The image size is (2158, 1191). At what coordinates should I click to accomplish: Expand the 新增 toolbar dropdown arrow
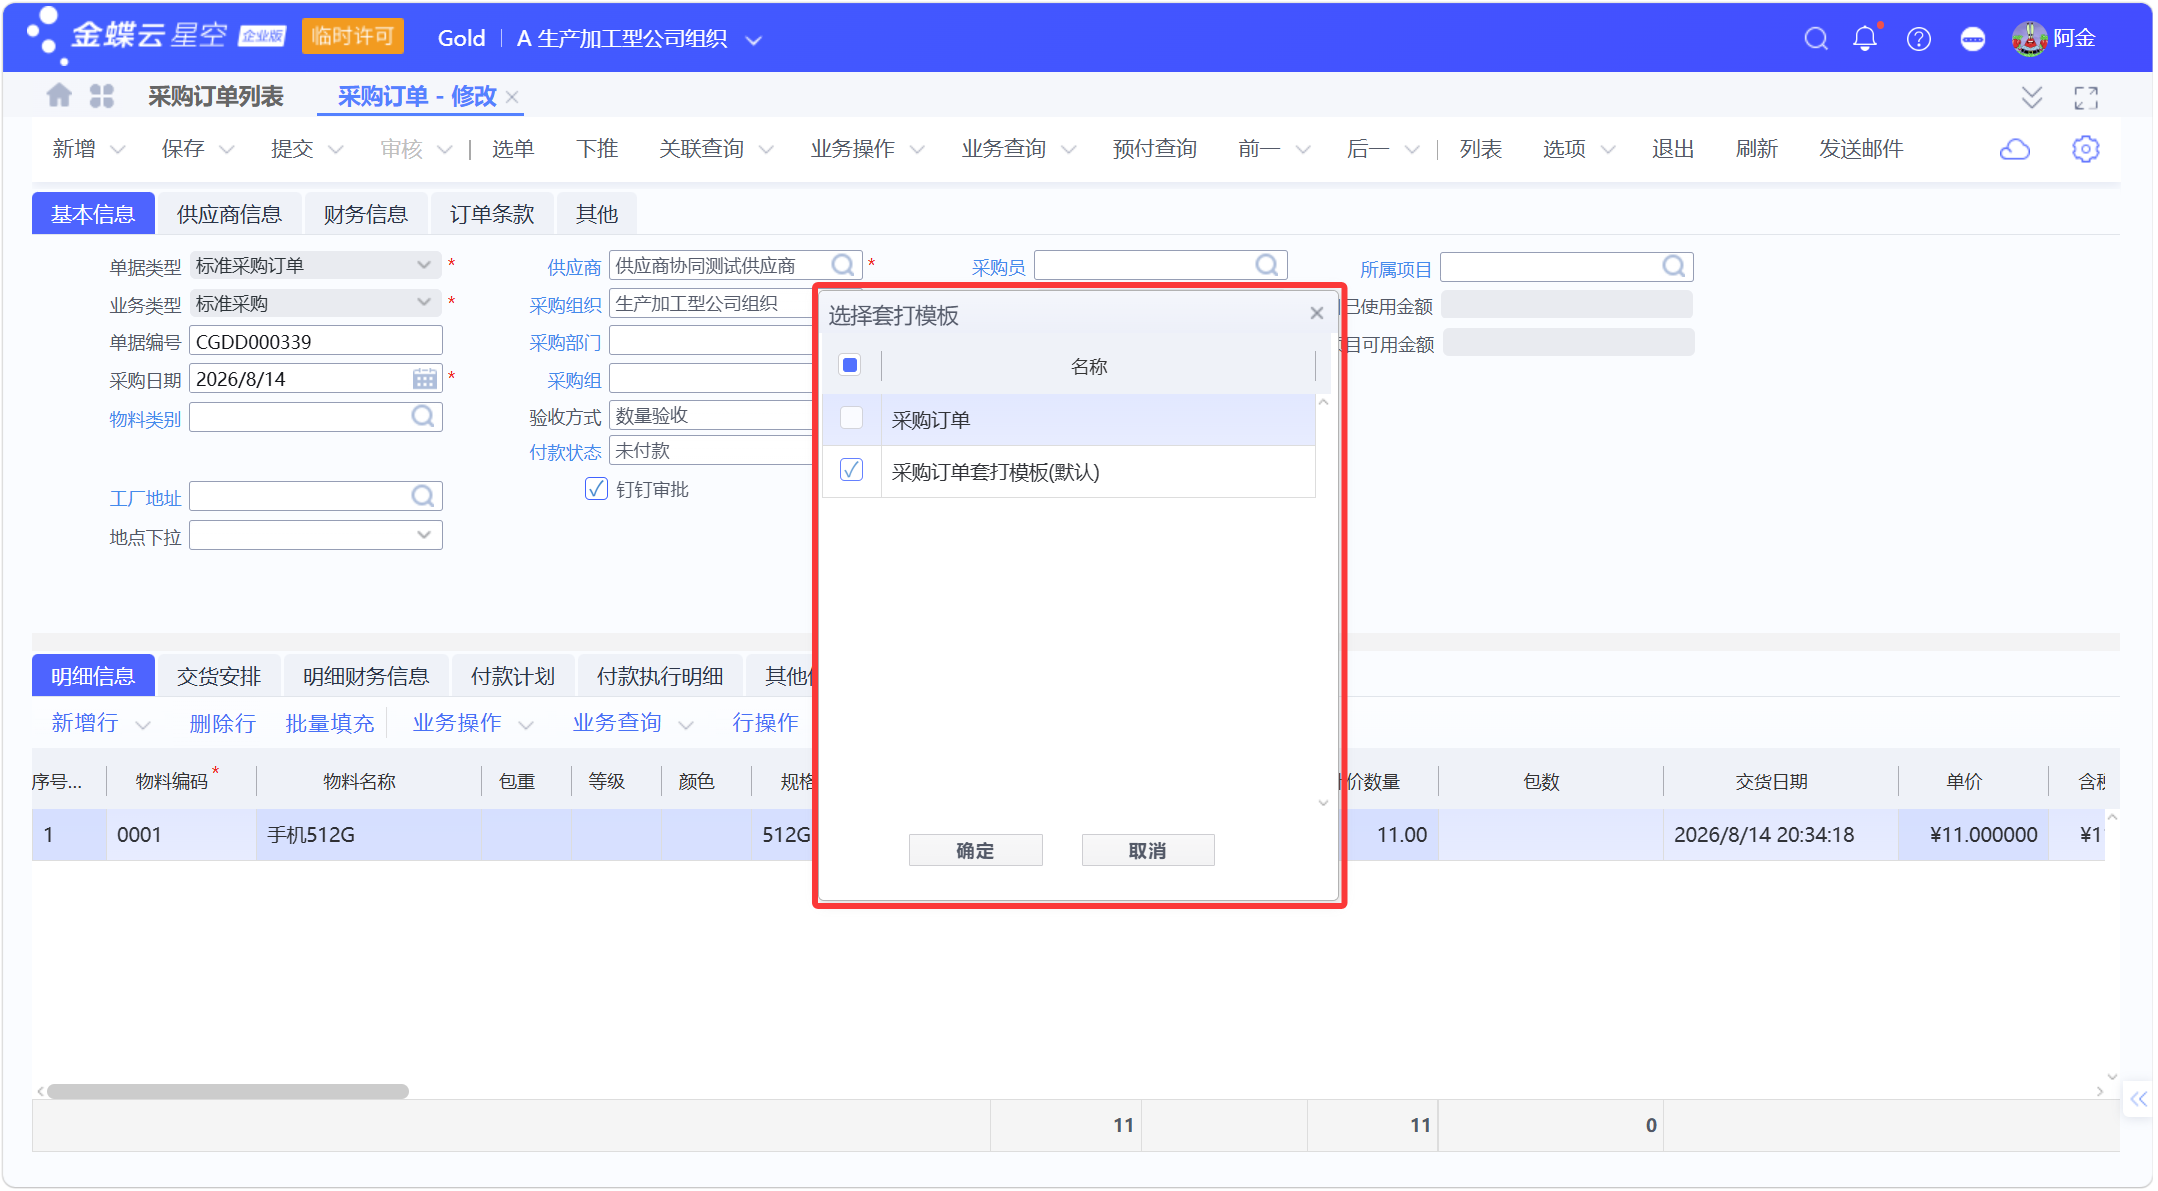[x=117, y=150]
